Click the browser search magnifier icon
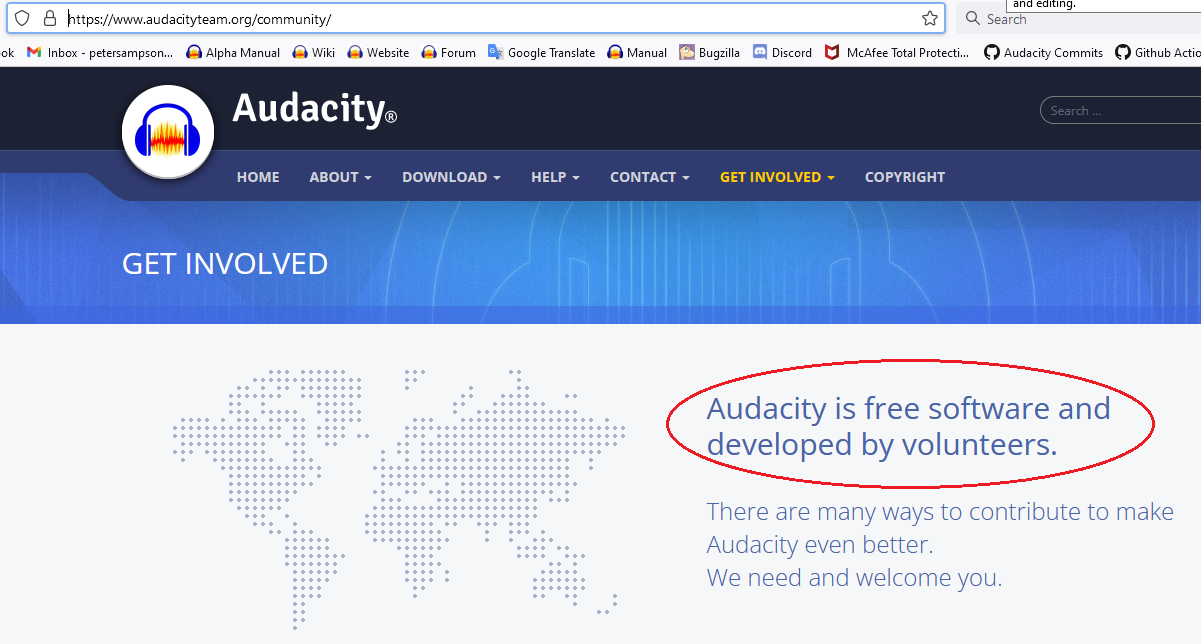The image size is (1201, 644). click(x=972, y=18)
